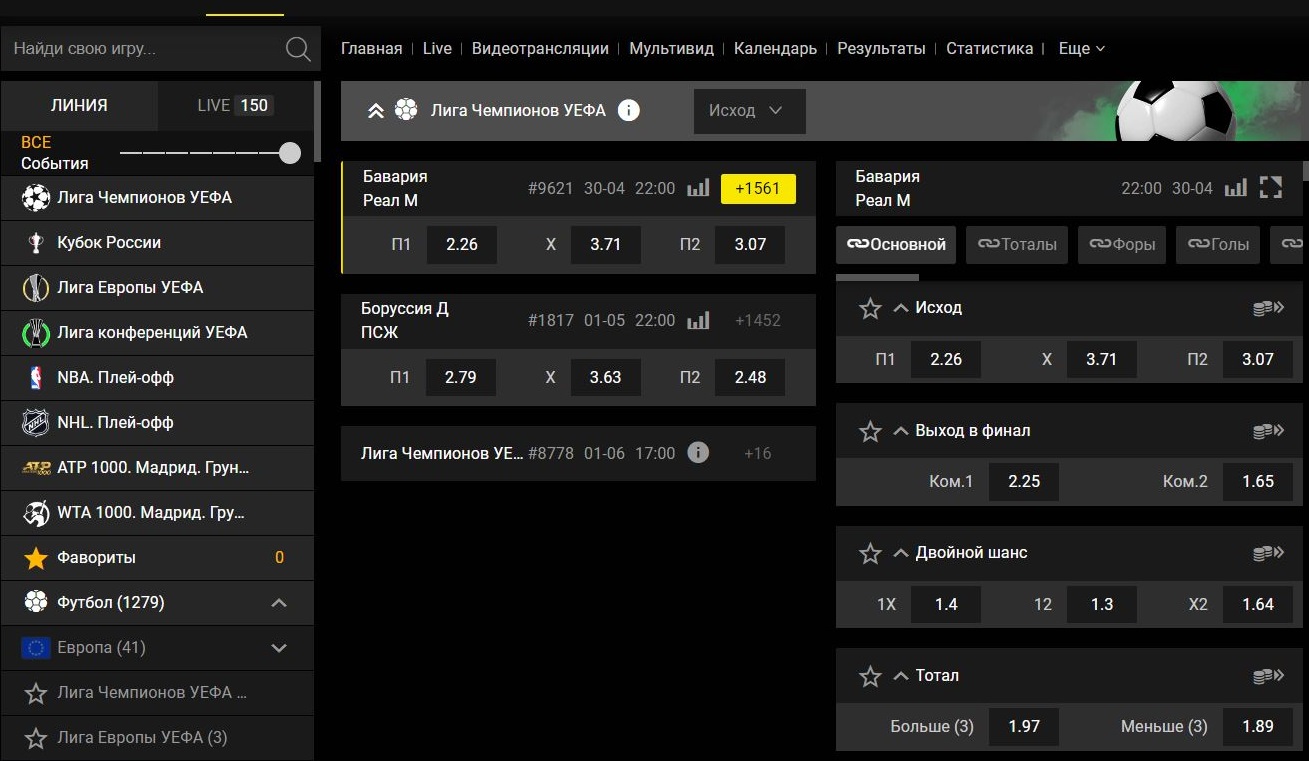This screenshot has height=761, width=1309.
Task: Select Форы market tab
Action: pos(1122,244)
